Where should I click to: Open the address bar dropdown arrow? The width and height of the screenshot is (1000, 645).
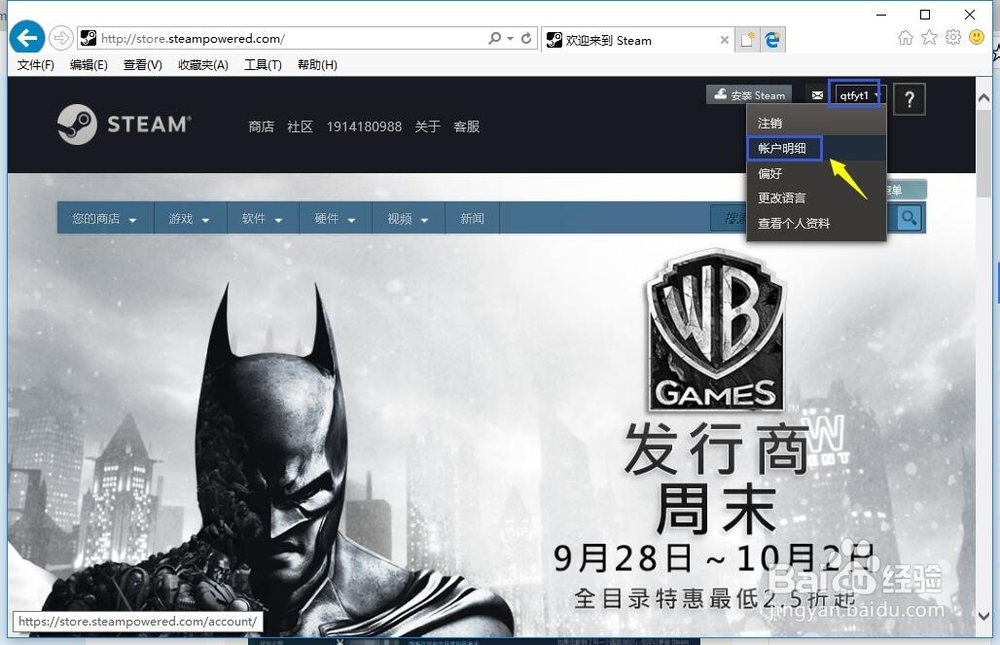click(x=510, y=39)
